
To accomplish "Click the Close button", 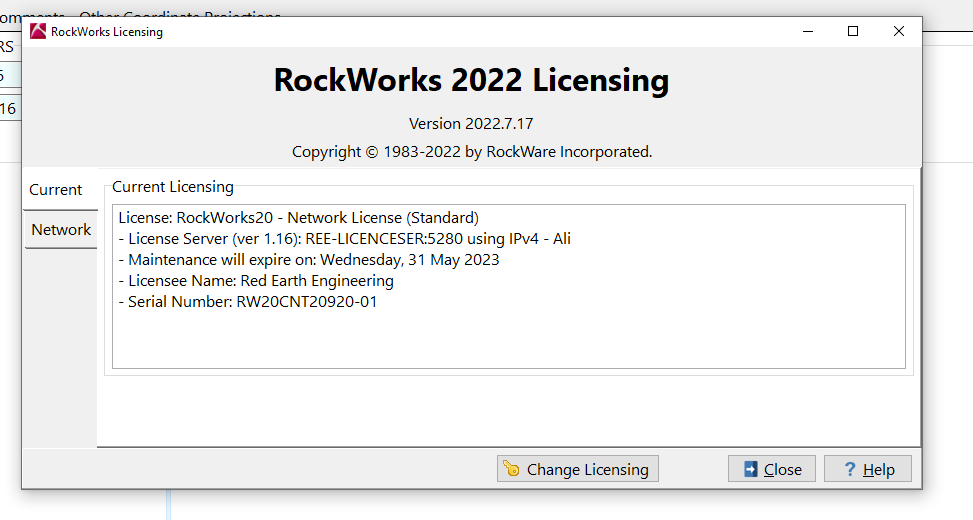I will point(771,469).
